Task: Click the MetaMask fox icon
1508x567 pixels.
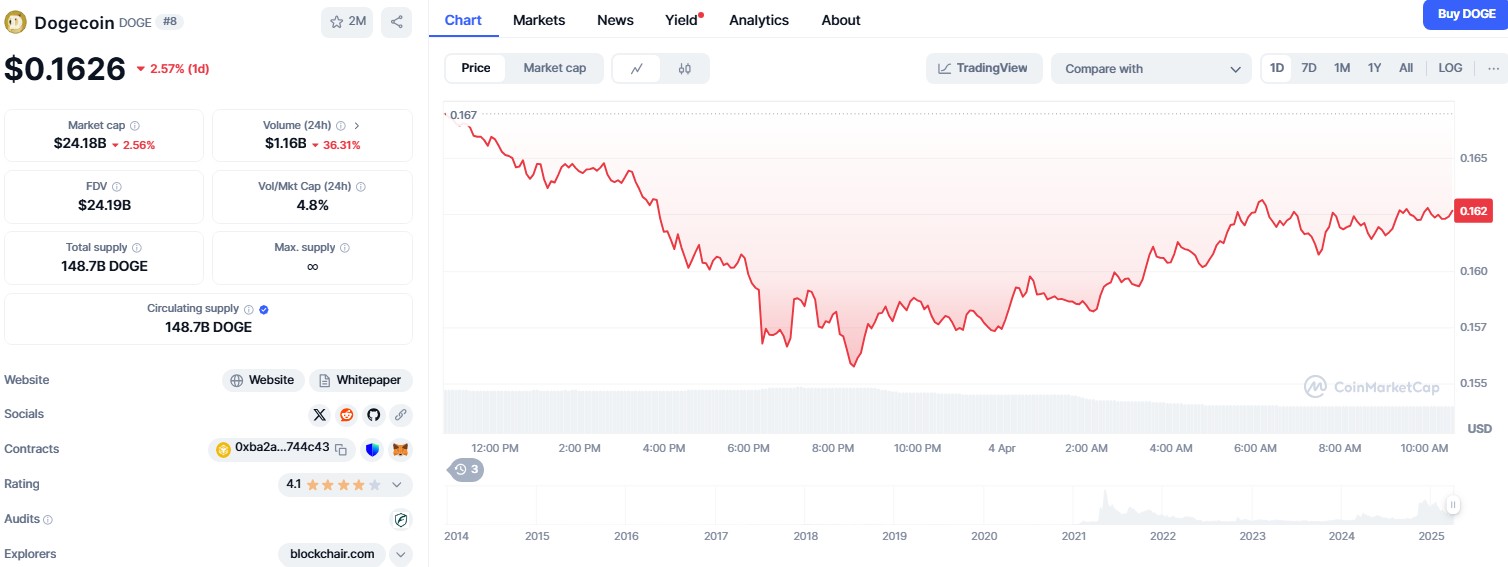Action: click(x=400, y=450)
